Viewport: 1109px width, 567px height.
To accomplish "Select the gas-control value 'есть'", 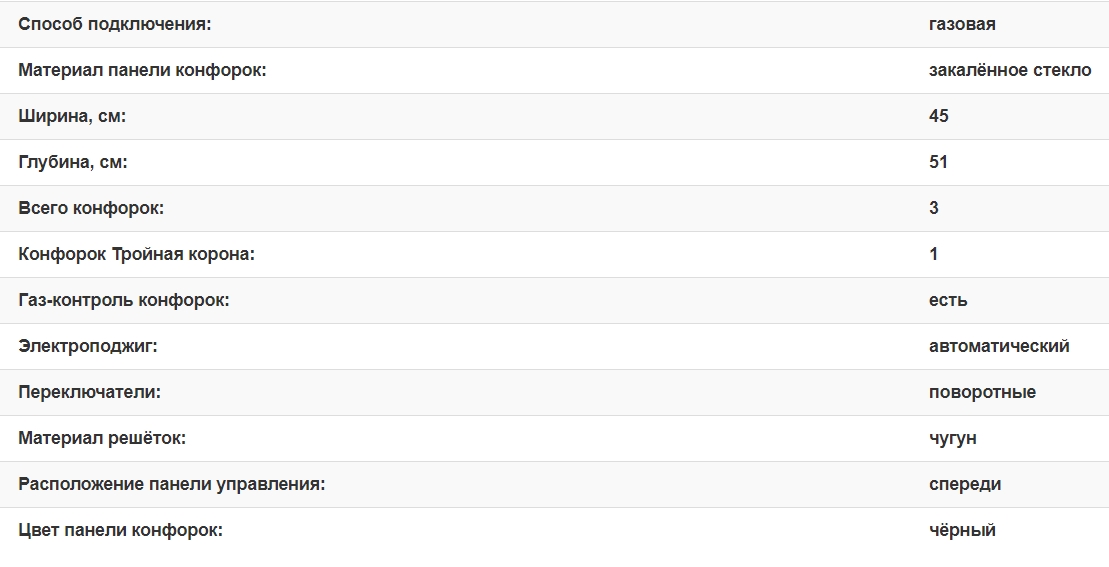I will [948, 300].
